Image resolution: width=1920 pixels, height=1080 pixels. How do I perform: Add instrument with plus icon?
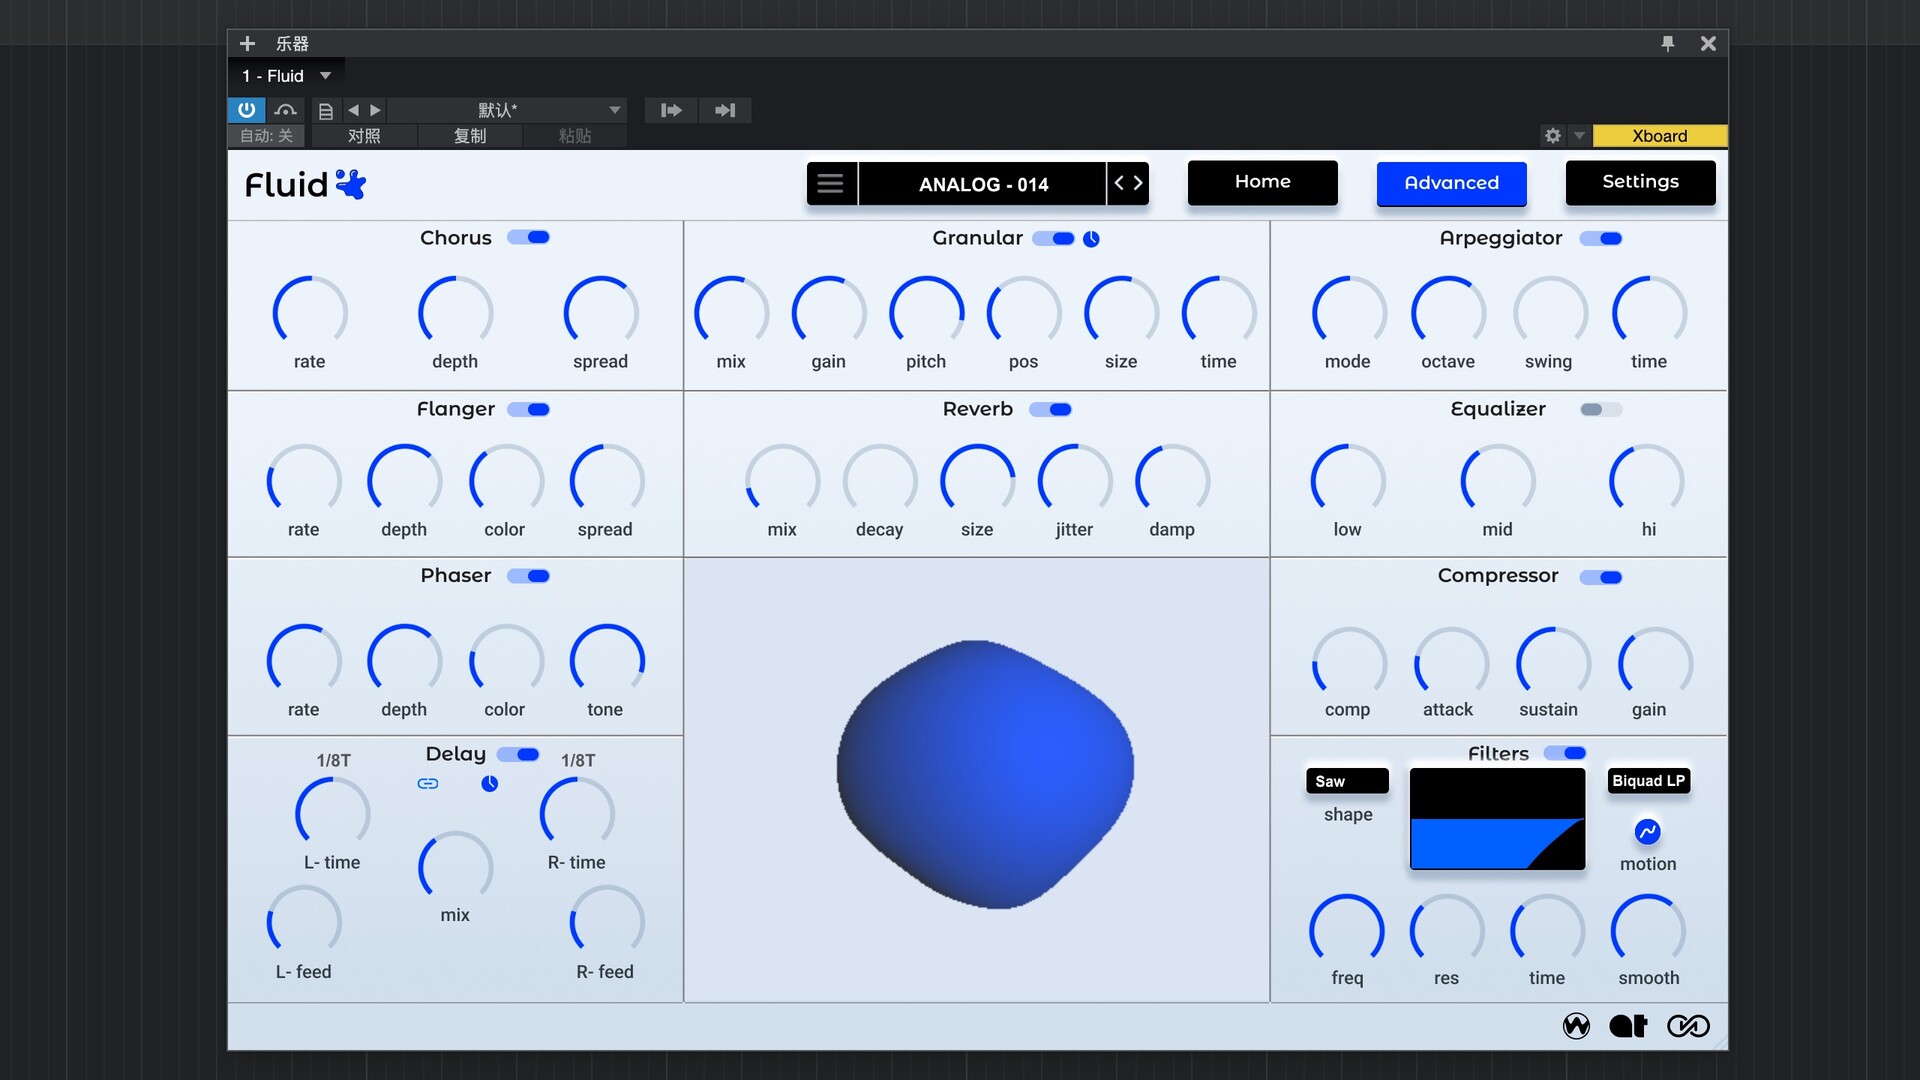[x=247, y=43]
